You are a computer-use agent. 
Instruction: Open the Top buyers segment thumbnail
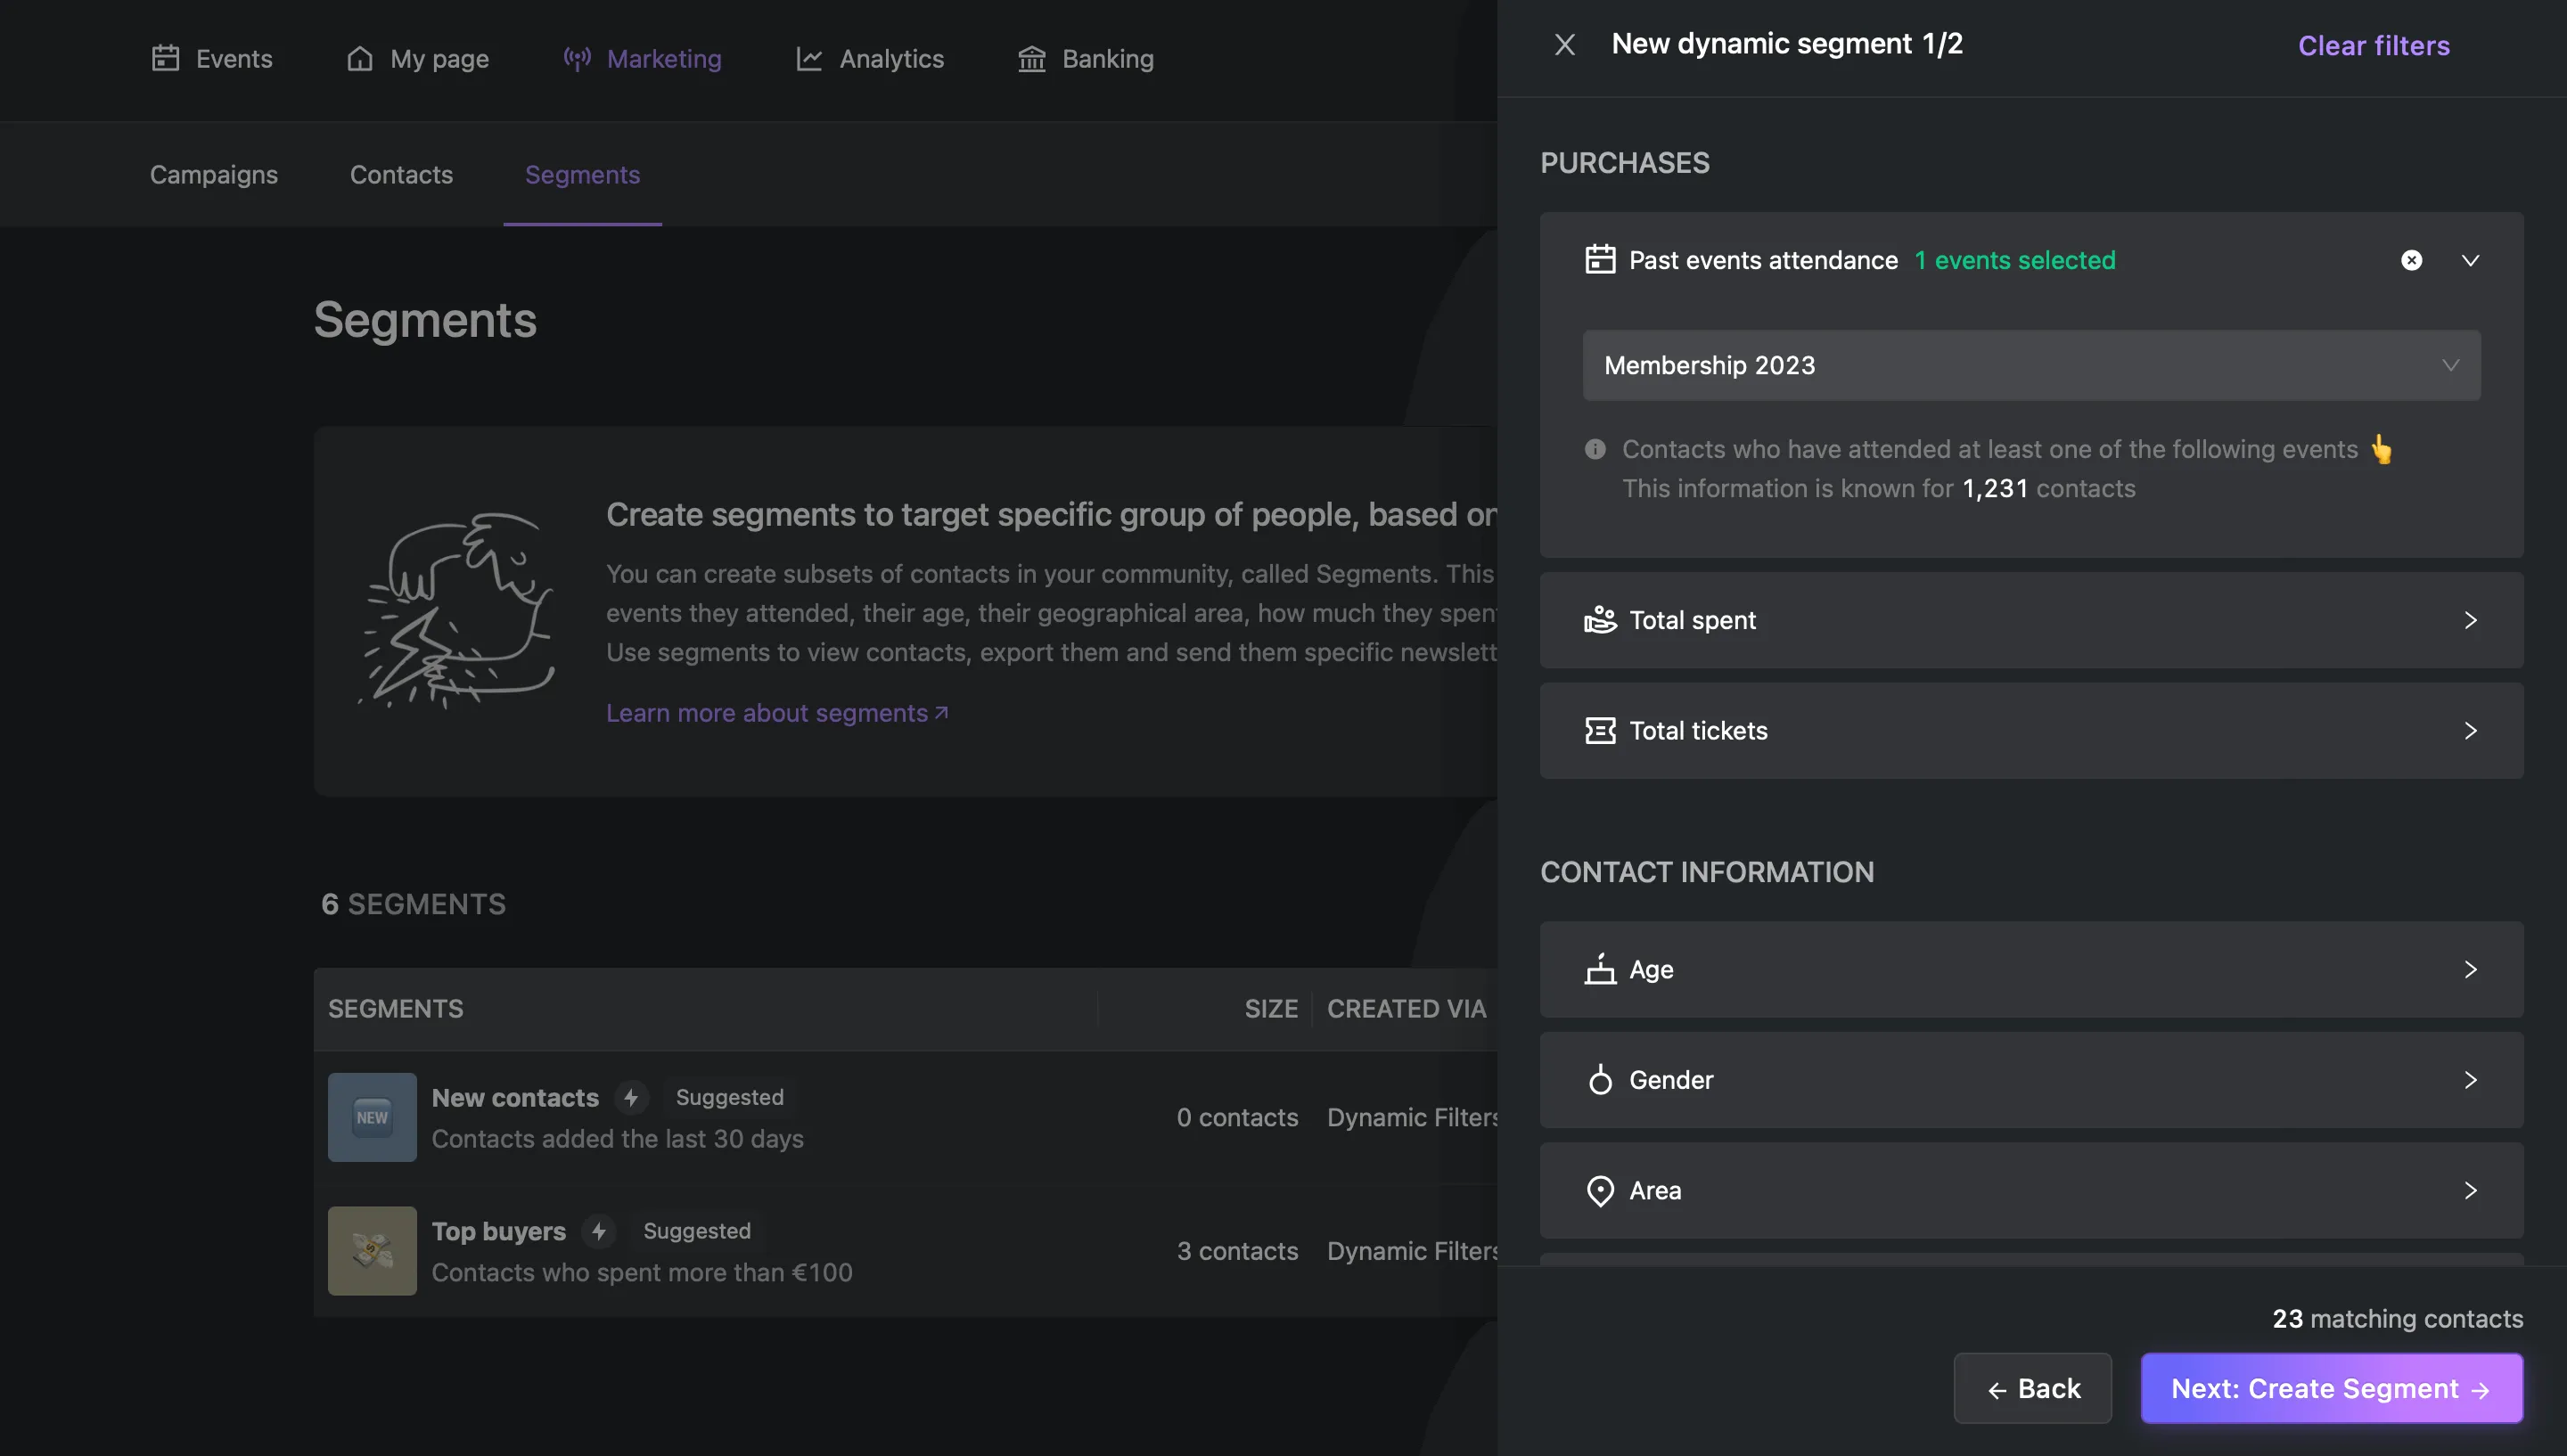coord(372,1250)
